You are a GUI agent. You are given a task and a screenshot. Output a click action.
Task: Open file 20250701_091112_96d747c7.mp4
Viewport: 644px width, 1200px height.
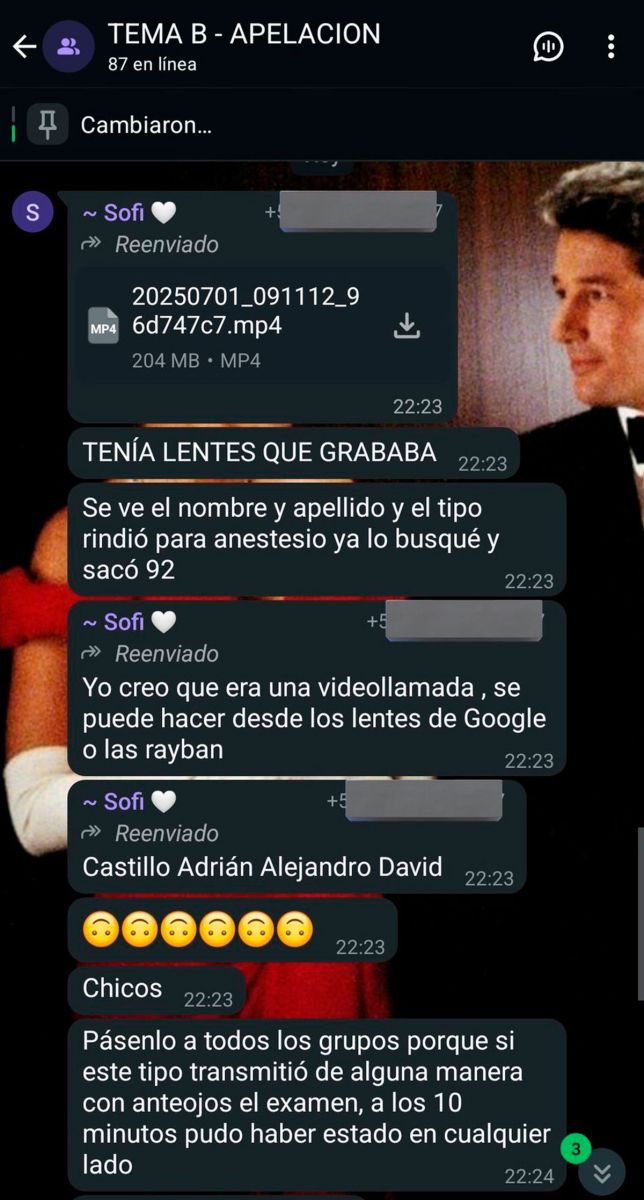[263, 326]
